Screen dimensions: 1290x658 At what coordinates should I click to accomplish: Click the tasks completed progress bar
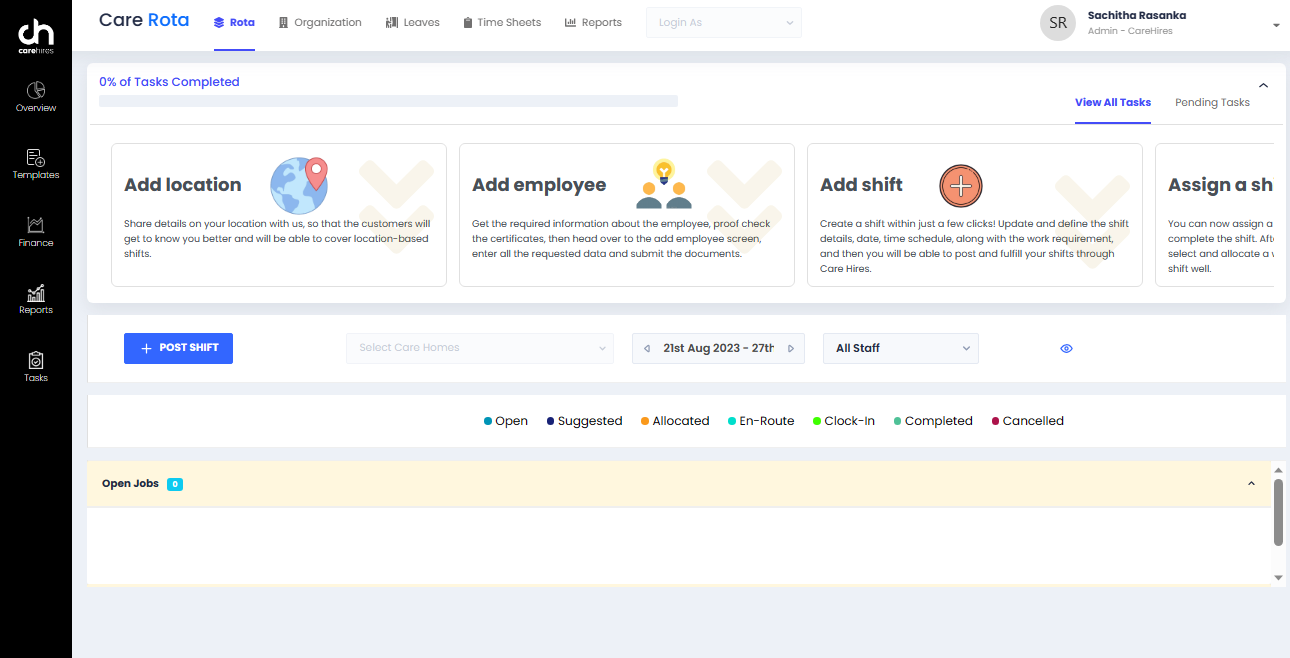coord(388,101)
